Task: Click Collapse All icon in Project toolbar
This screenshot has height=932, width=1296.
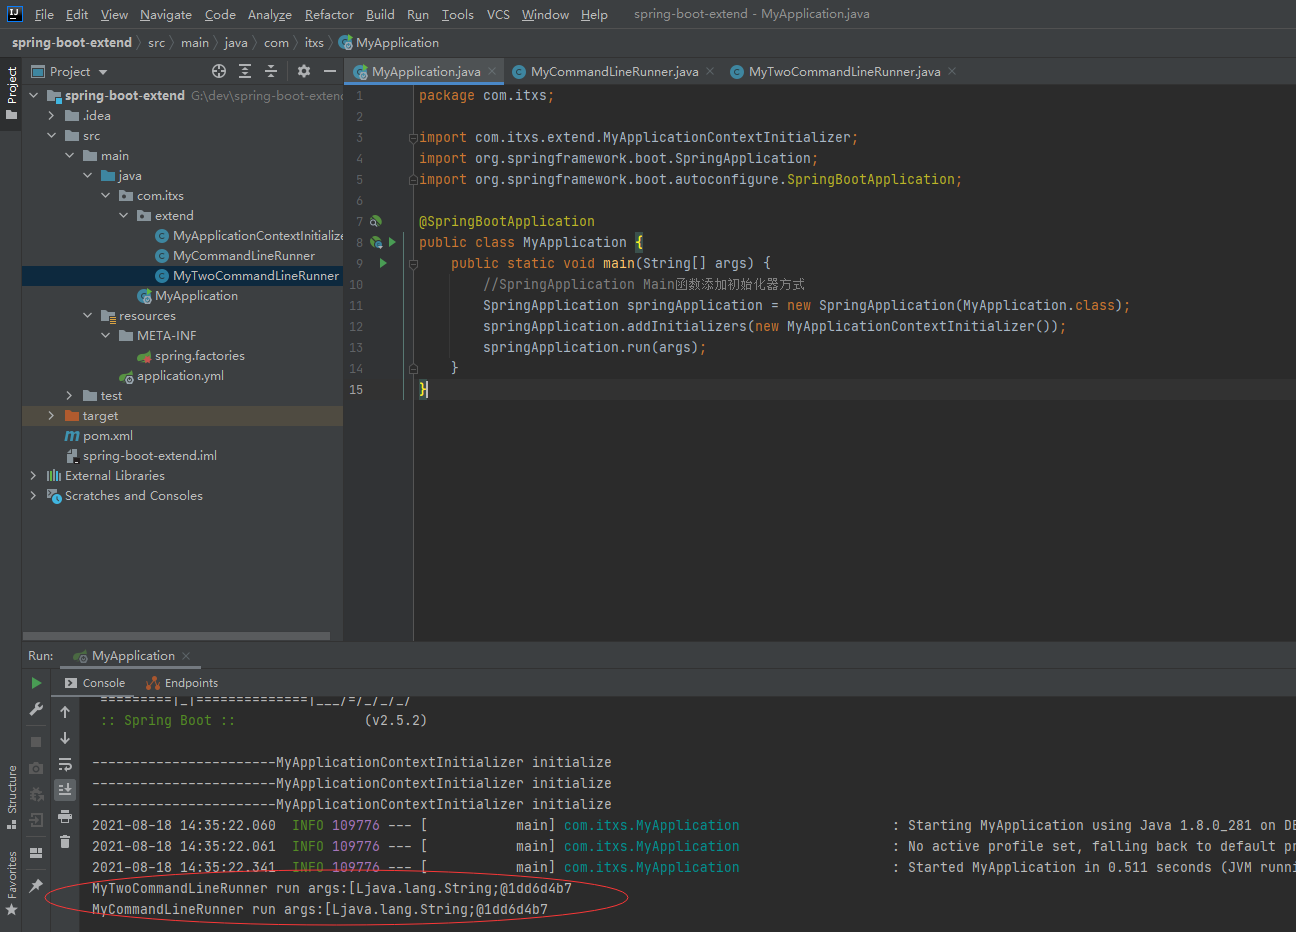Action: [x=271, y=71]
